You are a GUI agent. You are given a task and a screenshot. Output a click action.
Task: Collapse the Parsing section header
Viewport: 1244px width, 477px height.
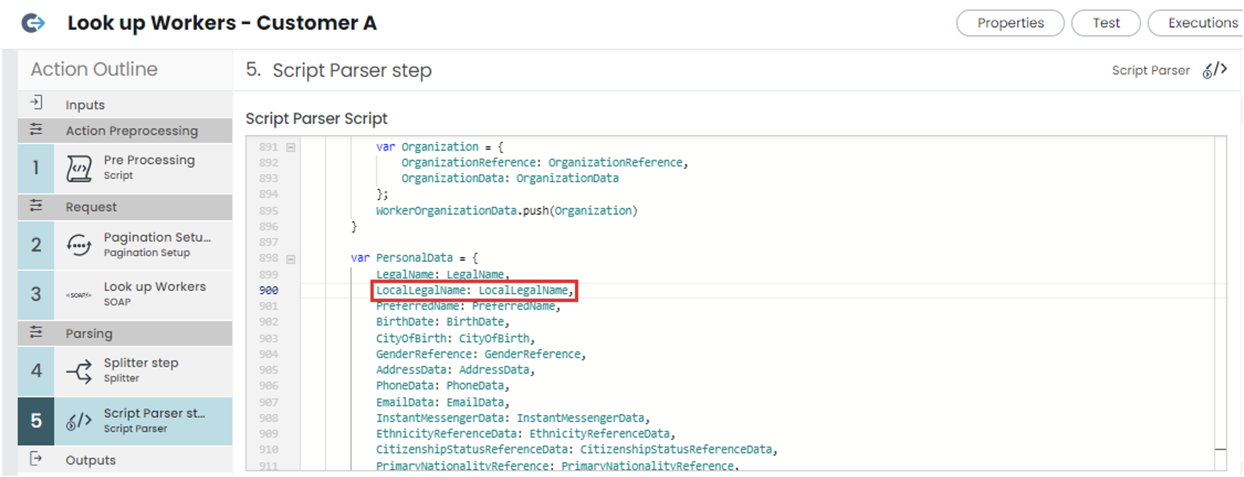[x=125, y=333]
